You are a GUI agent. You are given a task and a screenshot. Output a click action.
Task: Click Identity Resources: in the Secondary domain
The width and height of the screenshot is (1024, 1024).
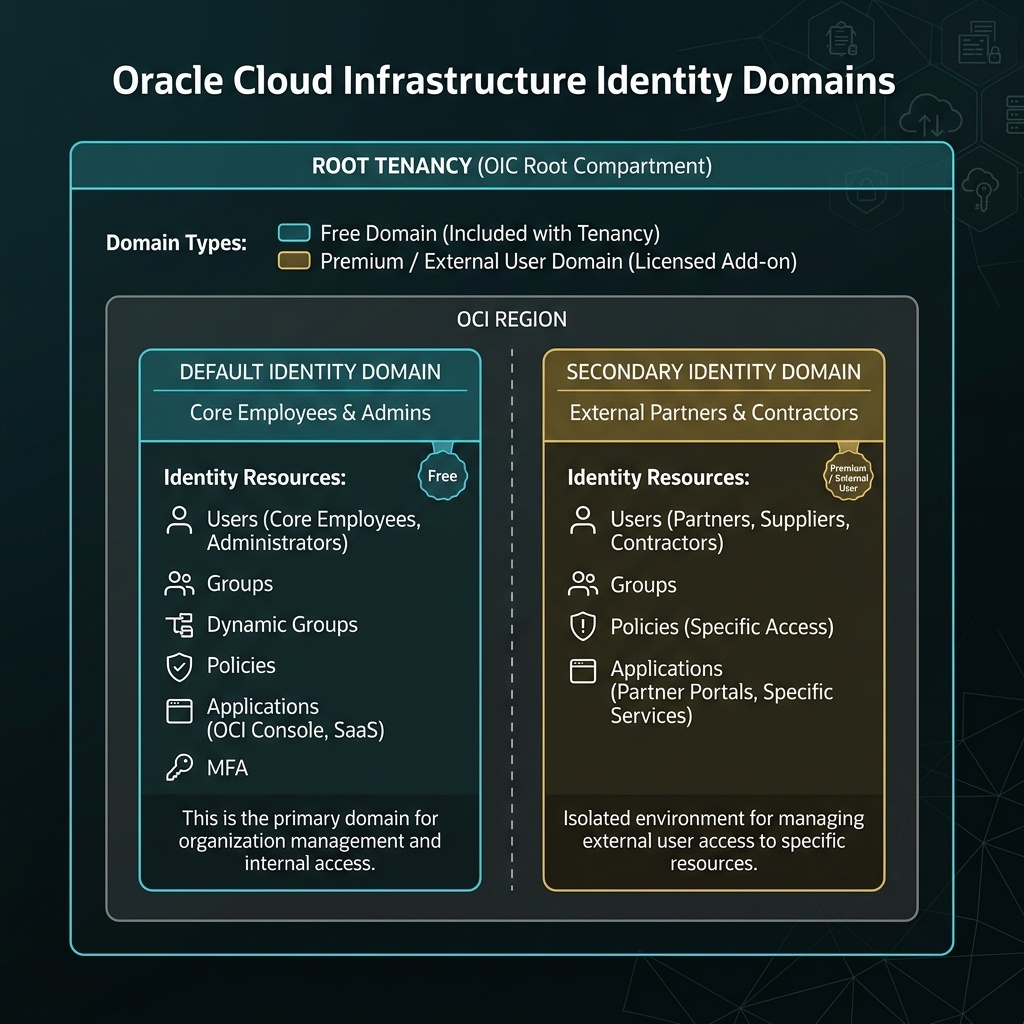658,477
